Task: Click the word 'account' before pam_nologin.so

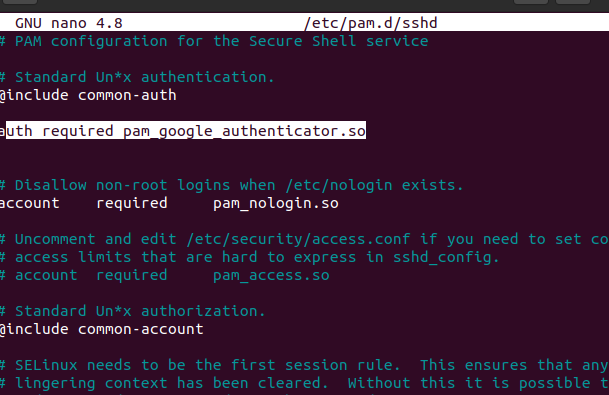Action: point(30,204)
